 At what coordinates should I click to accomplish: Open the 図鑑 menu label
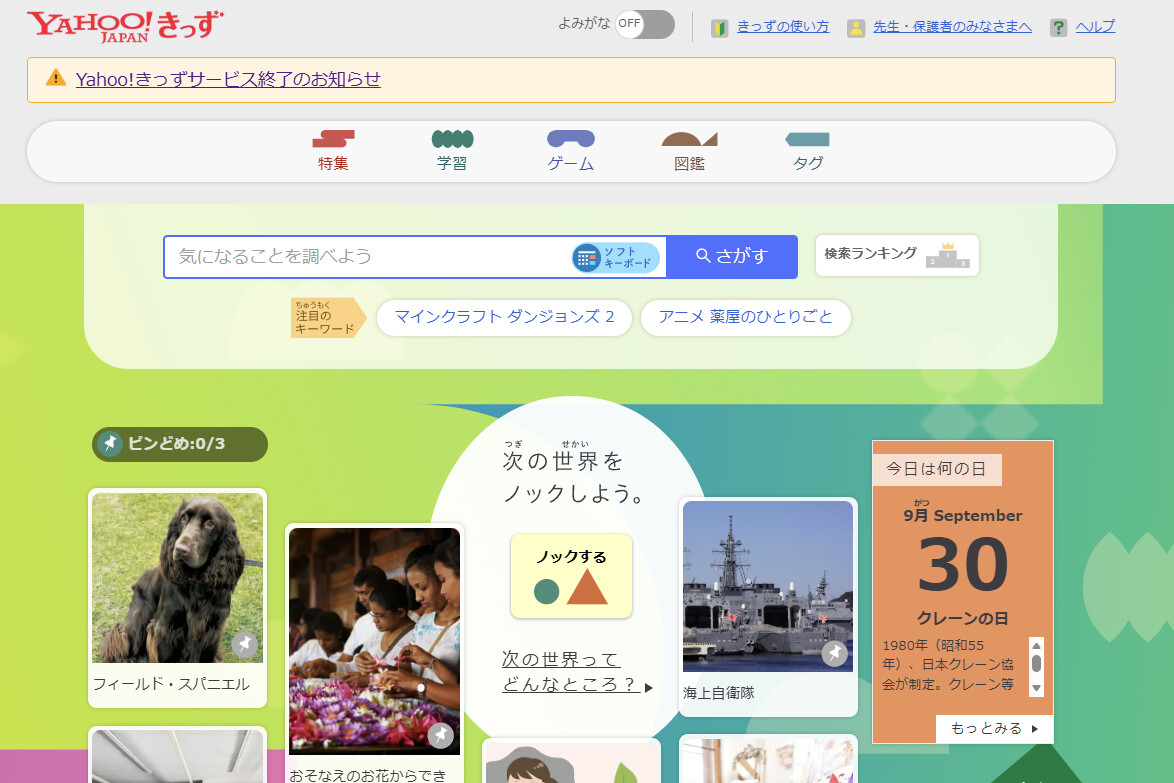coord(690,163)
